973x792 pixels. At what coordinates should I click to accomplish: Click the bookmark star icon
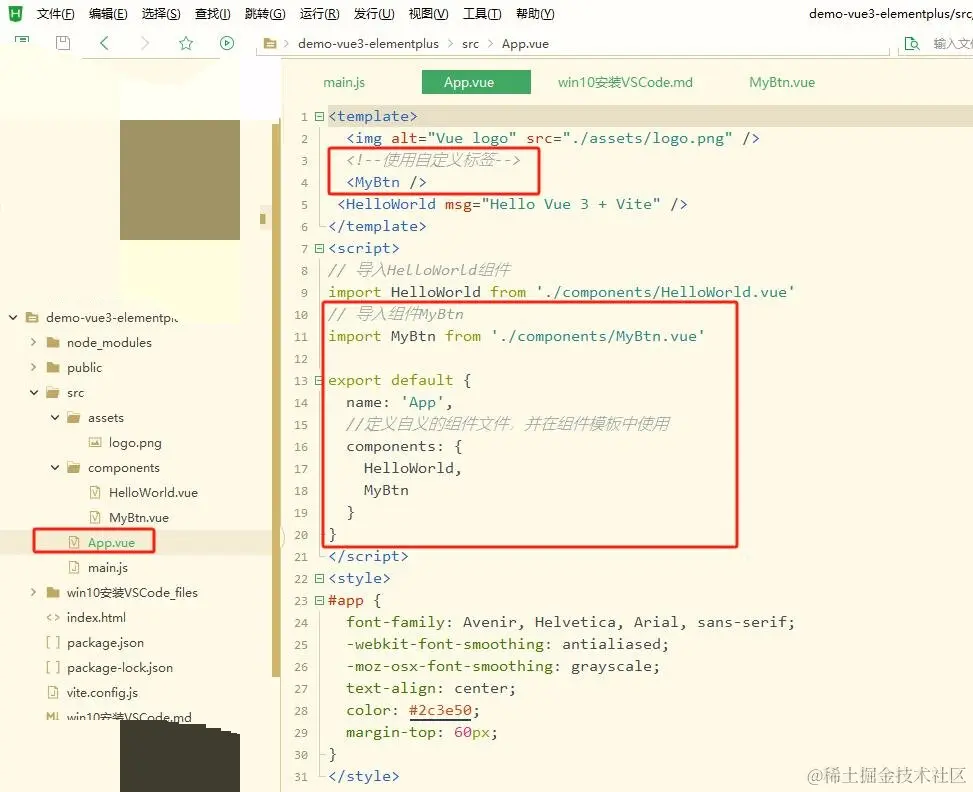click(186, 42)
